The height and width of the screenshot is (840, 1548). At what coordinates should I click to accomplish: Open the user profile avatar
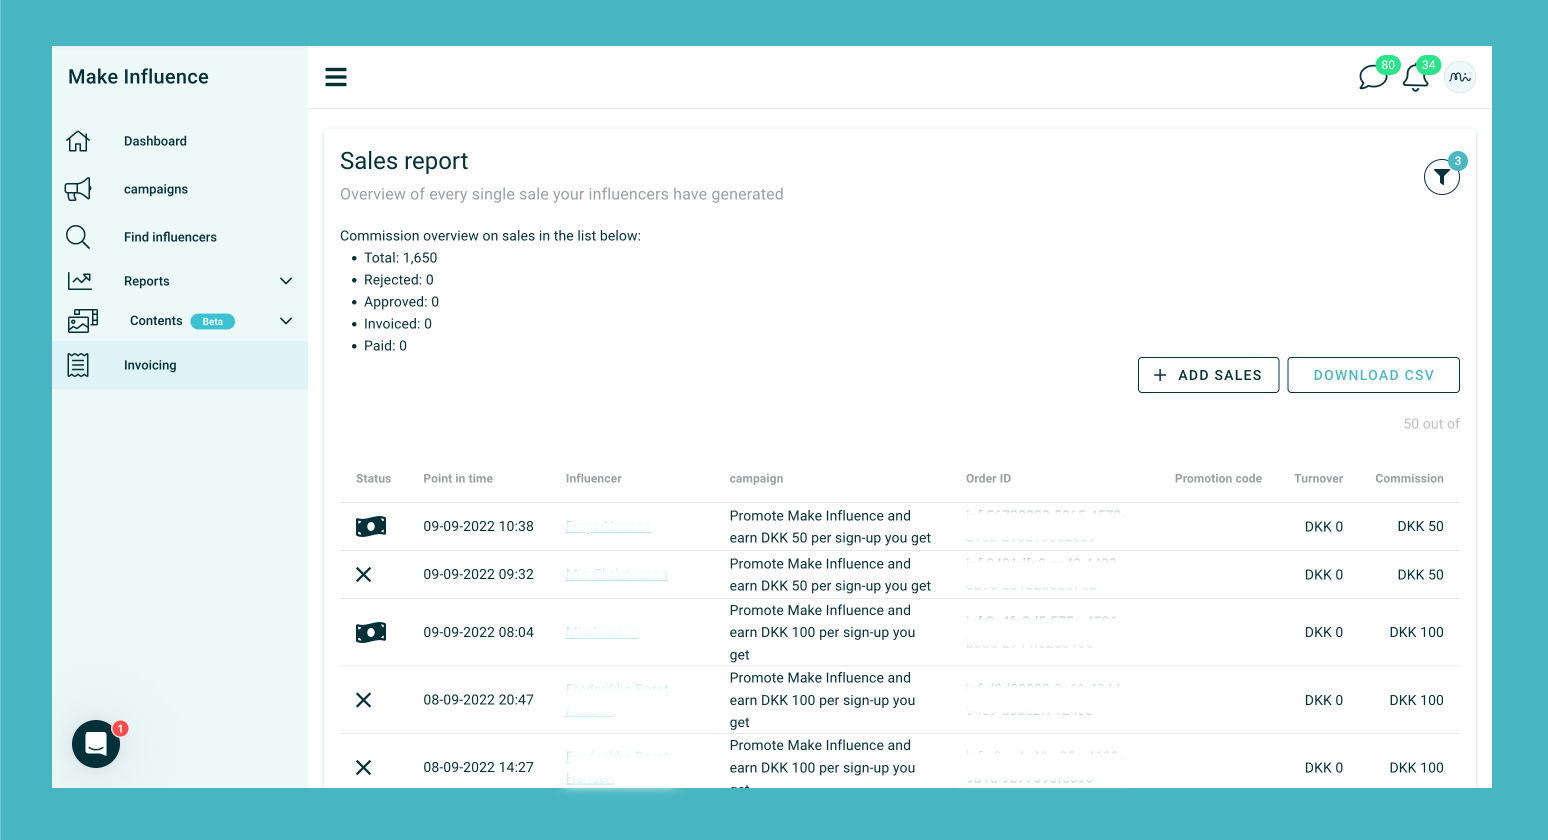click(1460, 77)
